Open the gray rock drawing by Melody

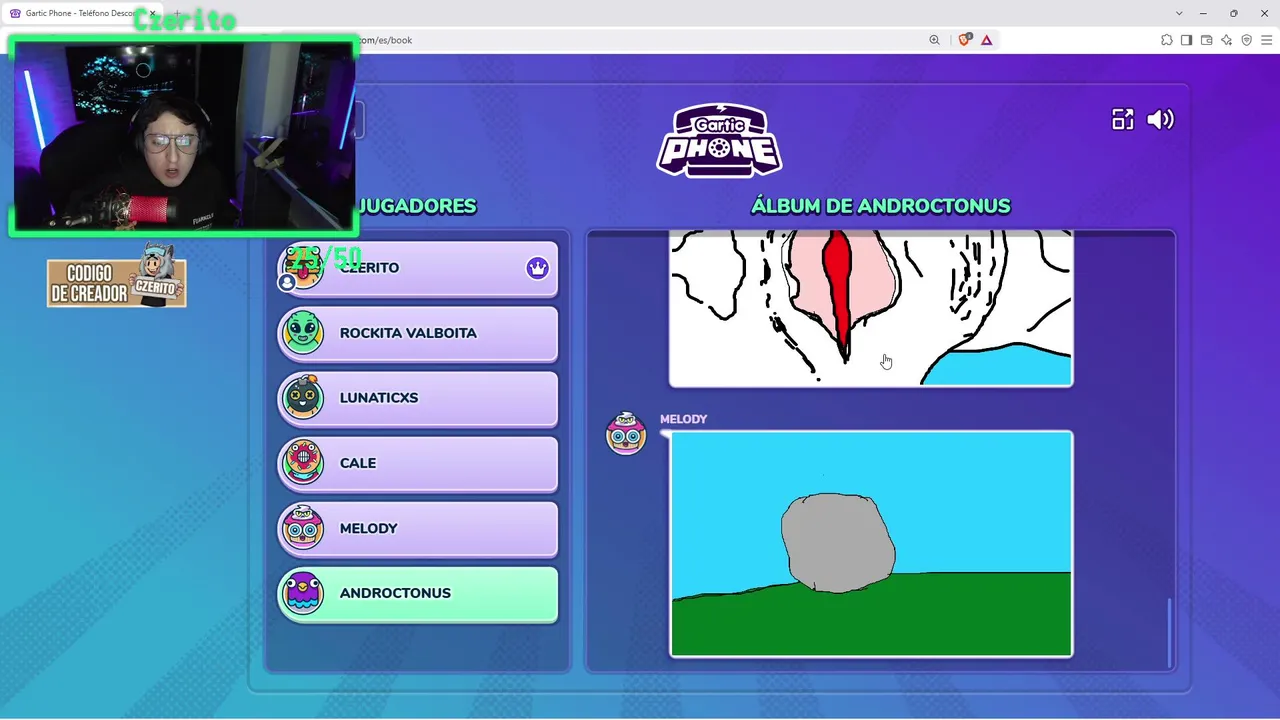click(871, 544)
